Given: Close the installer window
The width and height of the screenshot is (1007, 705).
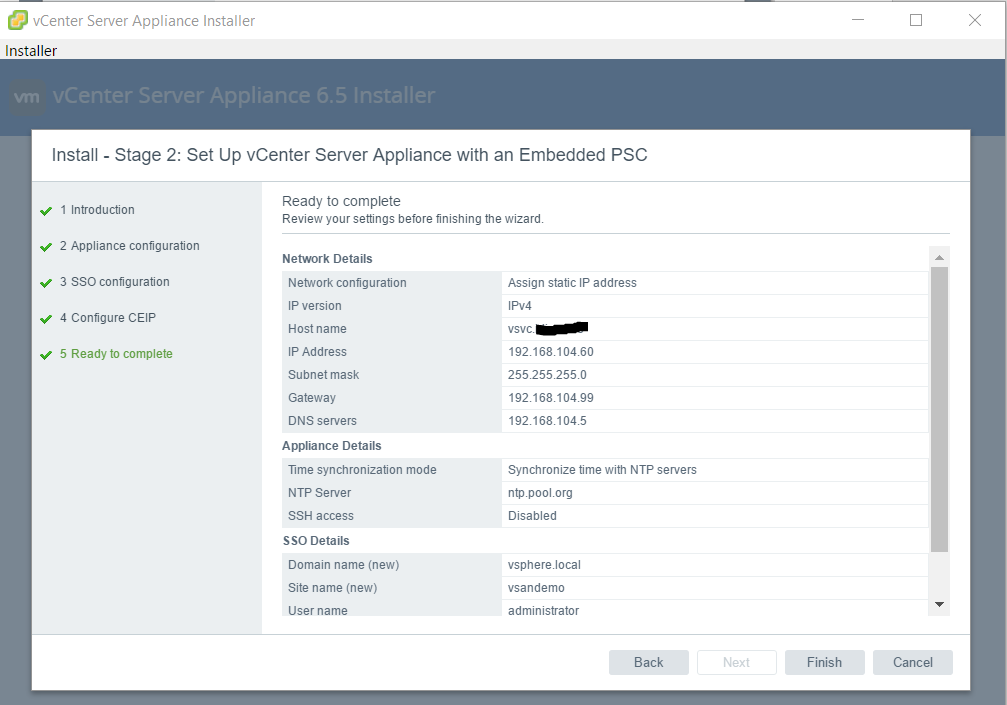Looking at the screenshot, I should (974, 20).
